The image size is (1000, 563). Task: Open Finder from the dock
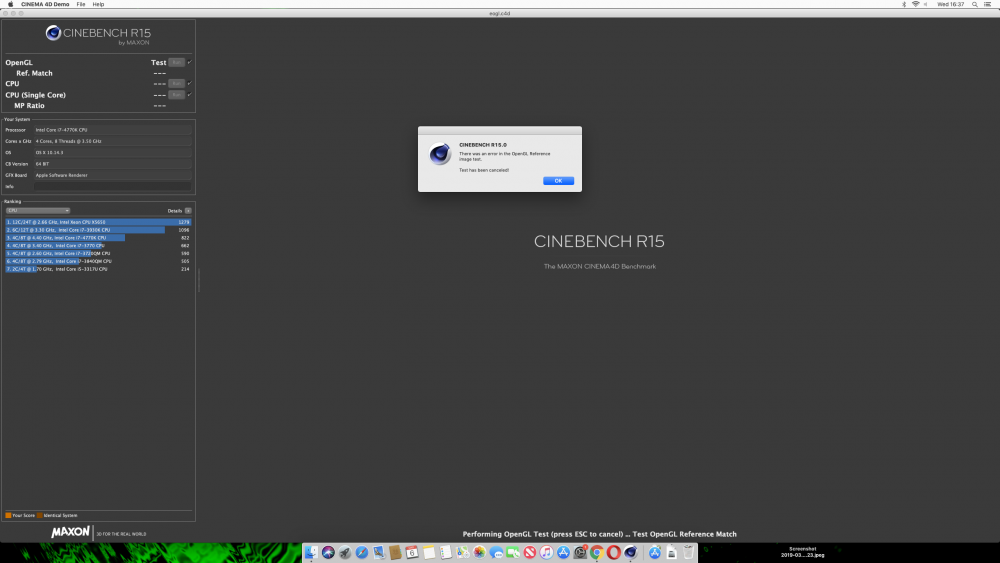coord(311,552)
